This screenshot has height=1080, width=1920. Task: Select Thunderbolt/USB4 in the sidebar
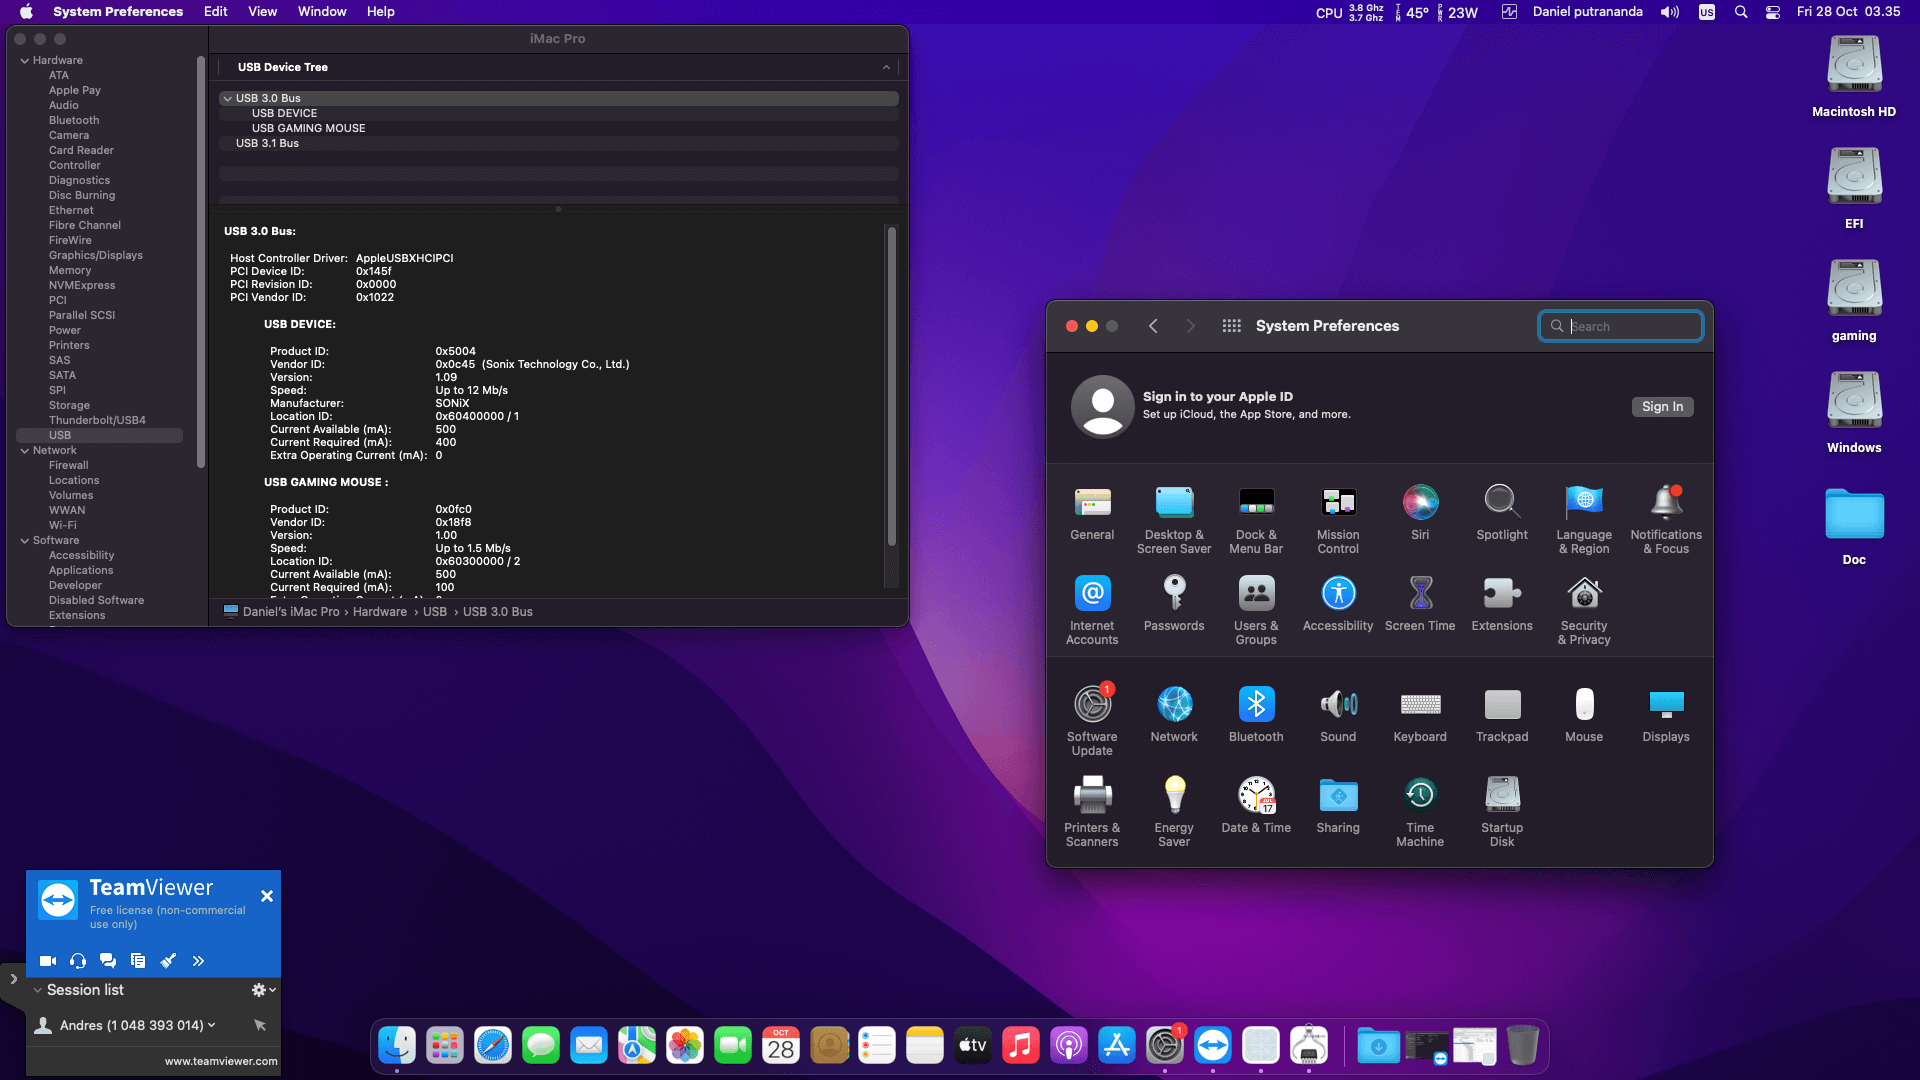pos(99,421)
